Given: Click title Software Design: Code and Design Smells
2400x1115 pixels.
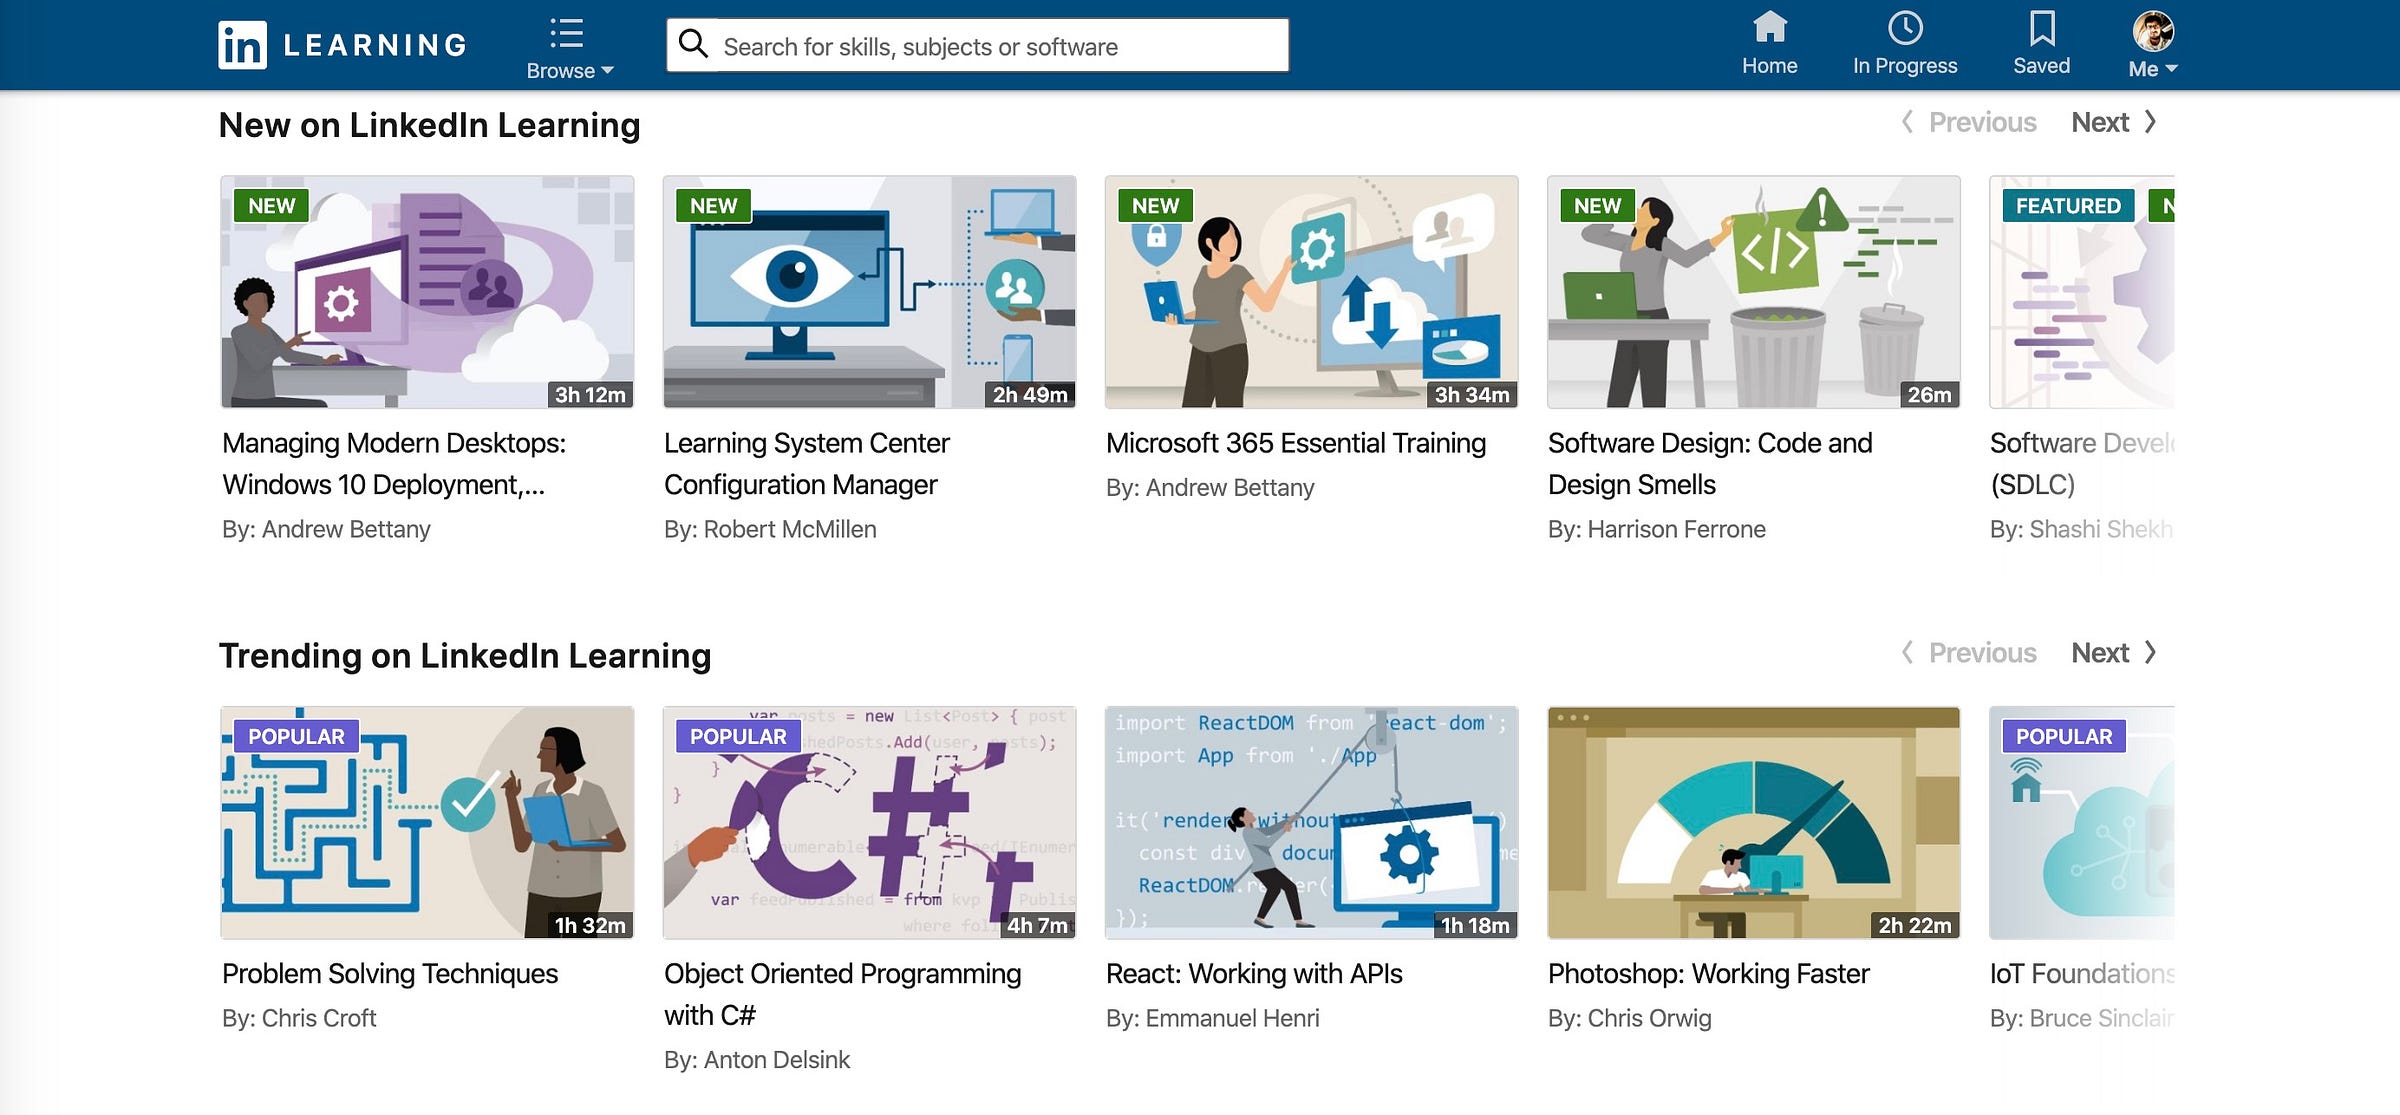Looking at the screenshot, I should click(x=1710, y=464).
